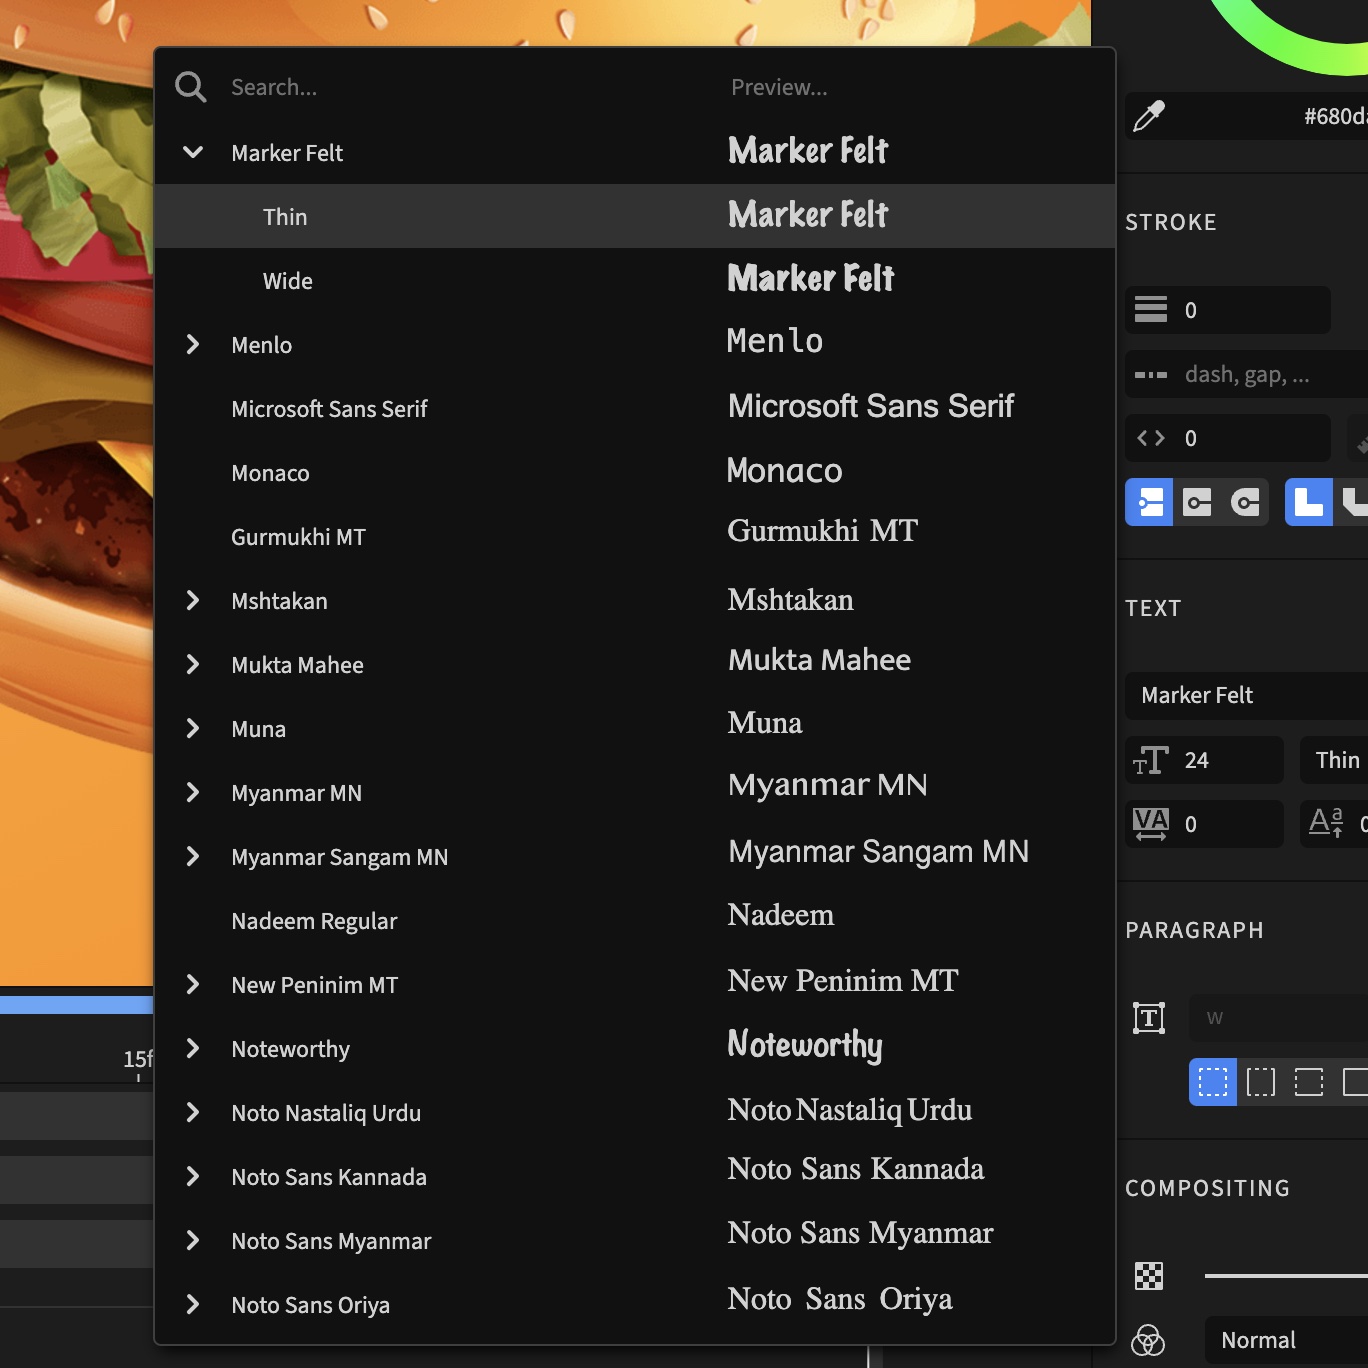
Task: Click the Marker Felt Wide preview text
Action: tap(811, 279)
